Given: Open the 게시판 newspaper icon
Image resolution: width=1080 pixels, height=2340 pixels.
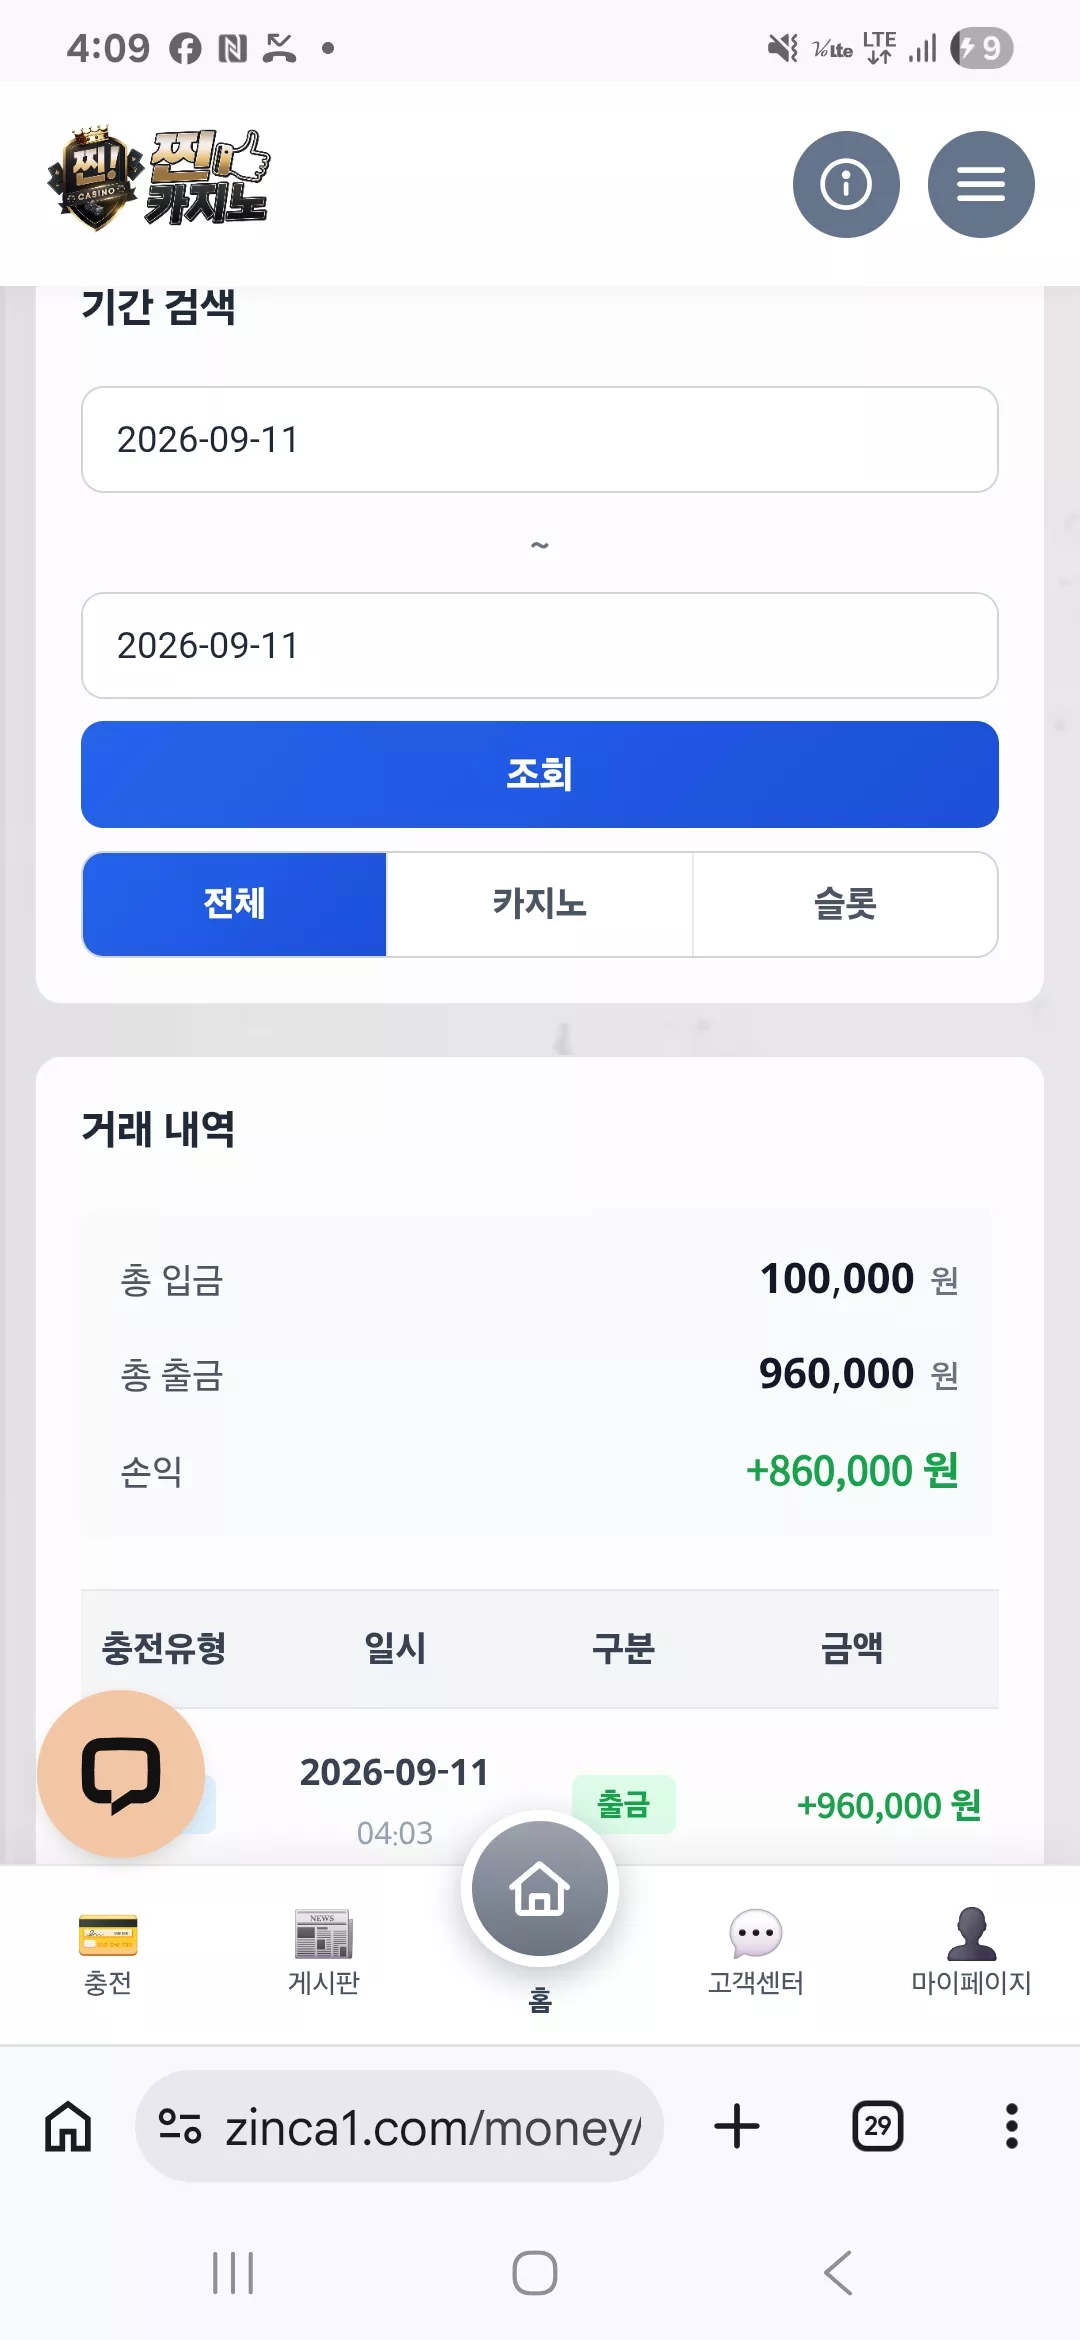Looking at the screenshot, I should pyautogui.click(x=324, y=1934).
